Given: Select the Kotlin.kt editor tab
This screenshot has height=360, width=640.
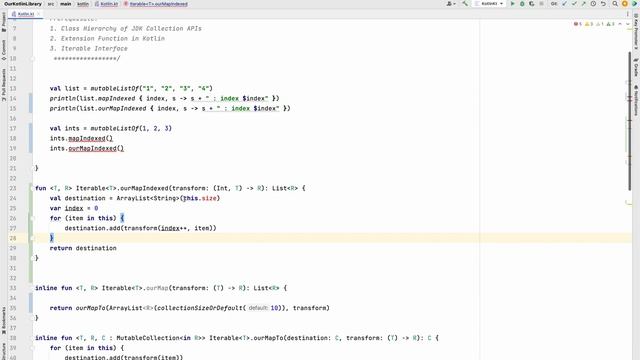Looking at the screenshot, I should tap(26, 14).
